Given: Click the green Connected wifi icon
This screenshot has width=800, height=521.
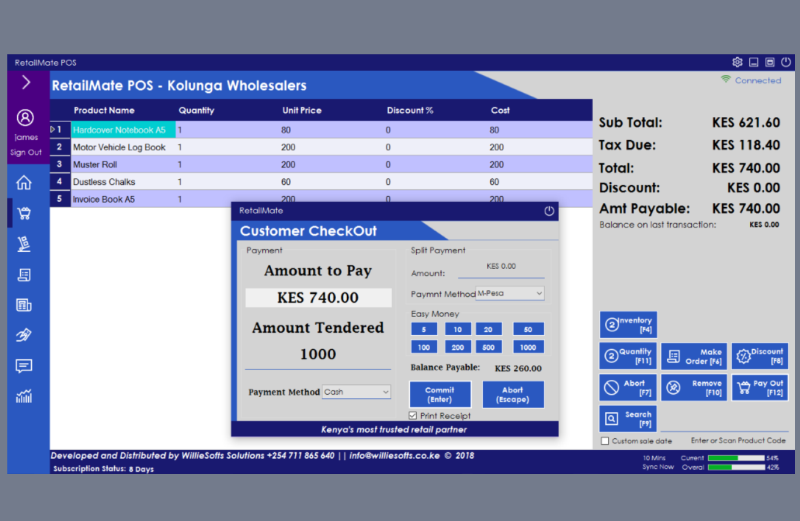Looking at the screenshot, I should 726,79.
